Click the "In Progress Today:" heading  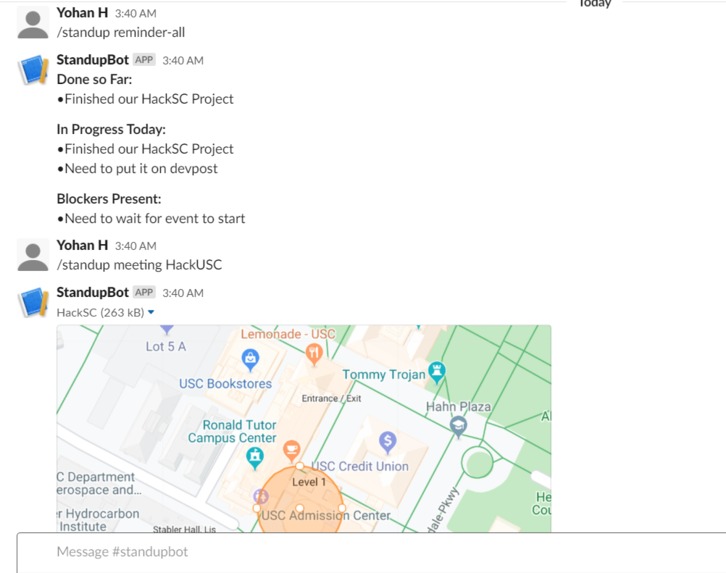[x=111, y=129]
